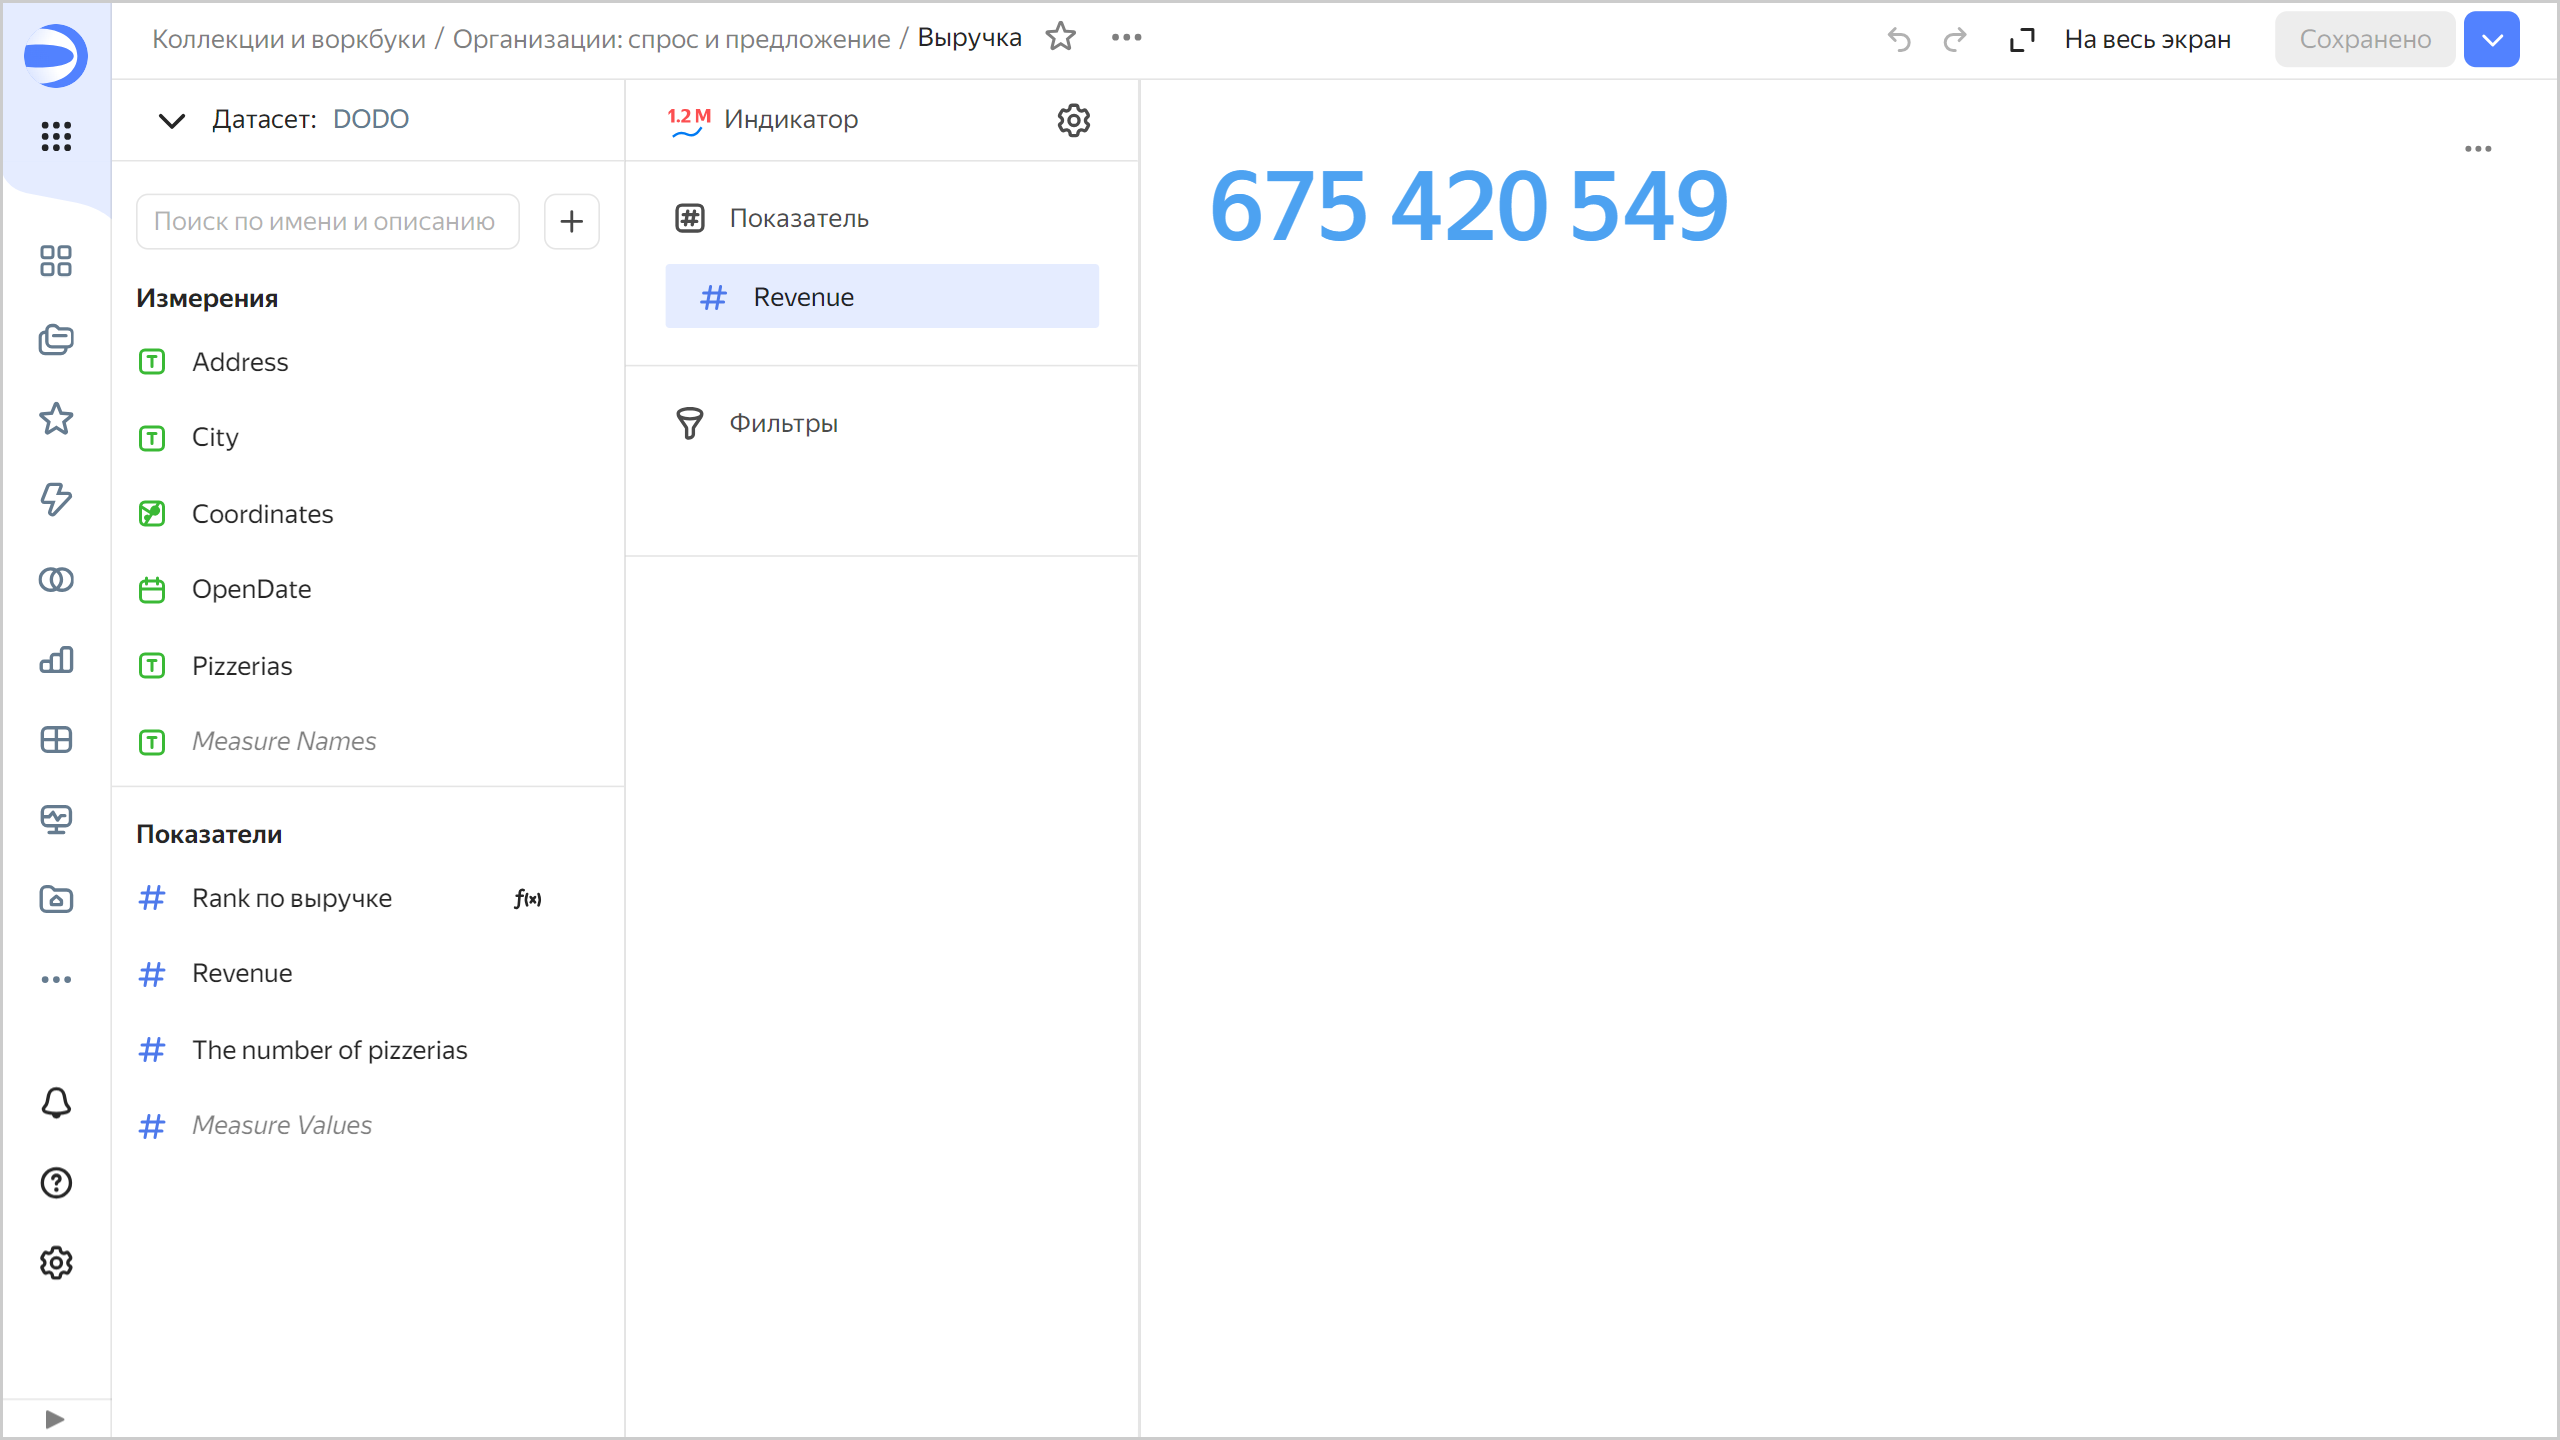Click the add field plus button

571,221
